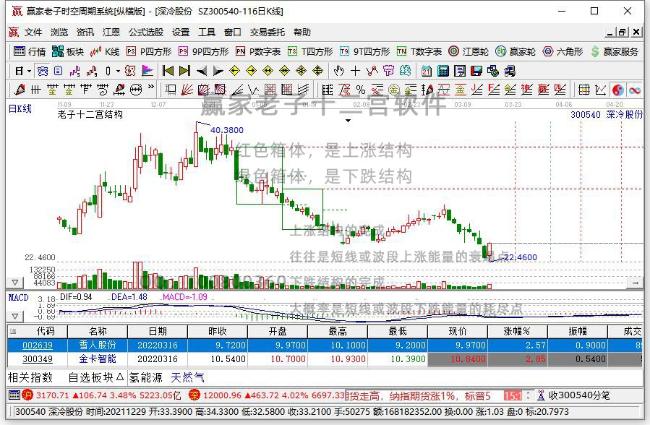Open the 板块 sector view

pyautogui.click(x=68, y=51)
